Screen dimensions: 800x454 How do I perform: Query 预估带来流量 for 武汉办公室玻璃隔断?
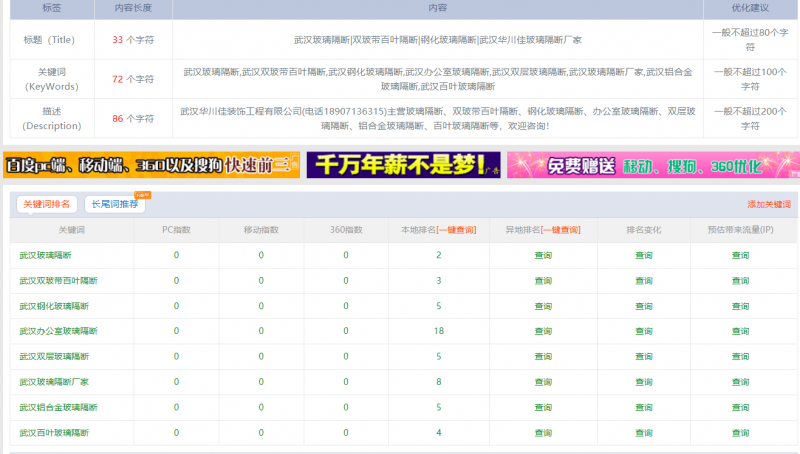pyautogui.click(x=740, y=331)
